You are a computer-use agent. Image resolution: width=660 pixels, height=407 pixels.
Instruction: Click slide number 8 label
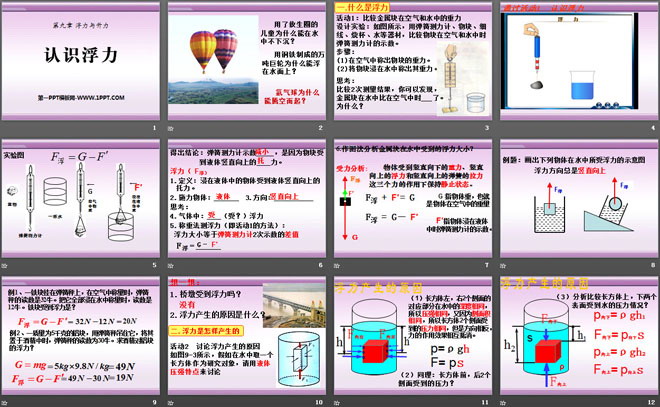[x=653, y=265]
